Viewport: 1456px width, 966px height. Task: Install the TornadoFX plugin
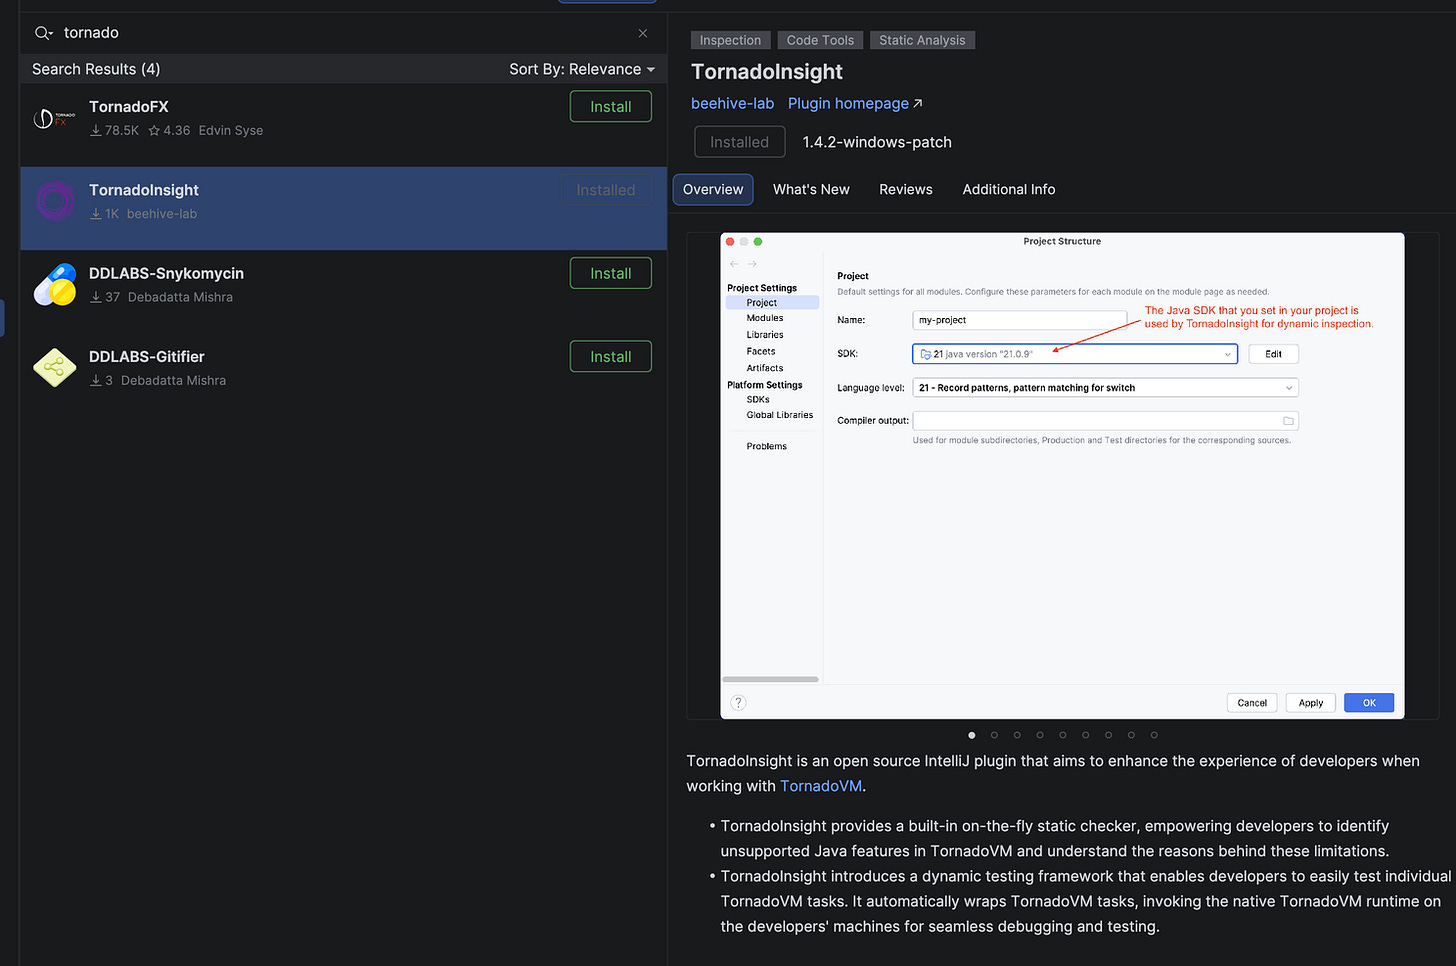pyautogui.click(x=610, y=107)
